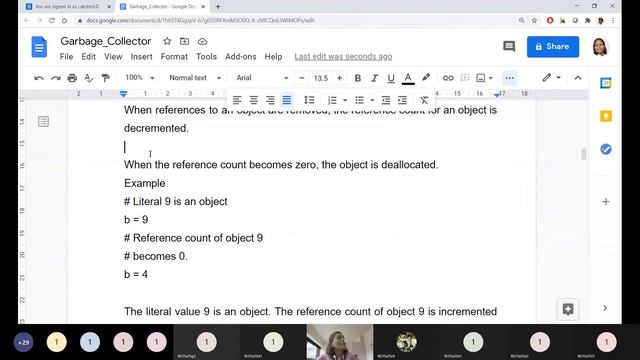Toggle Underline formatting

tap(391, 78)
